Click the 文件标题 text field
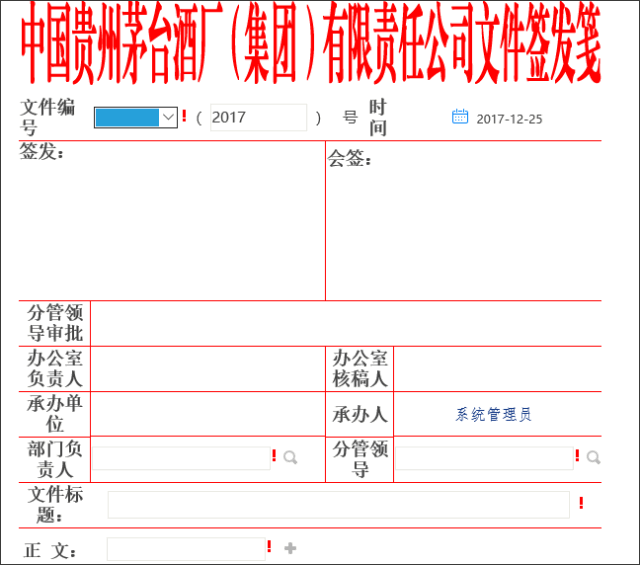 pos(338,505)
